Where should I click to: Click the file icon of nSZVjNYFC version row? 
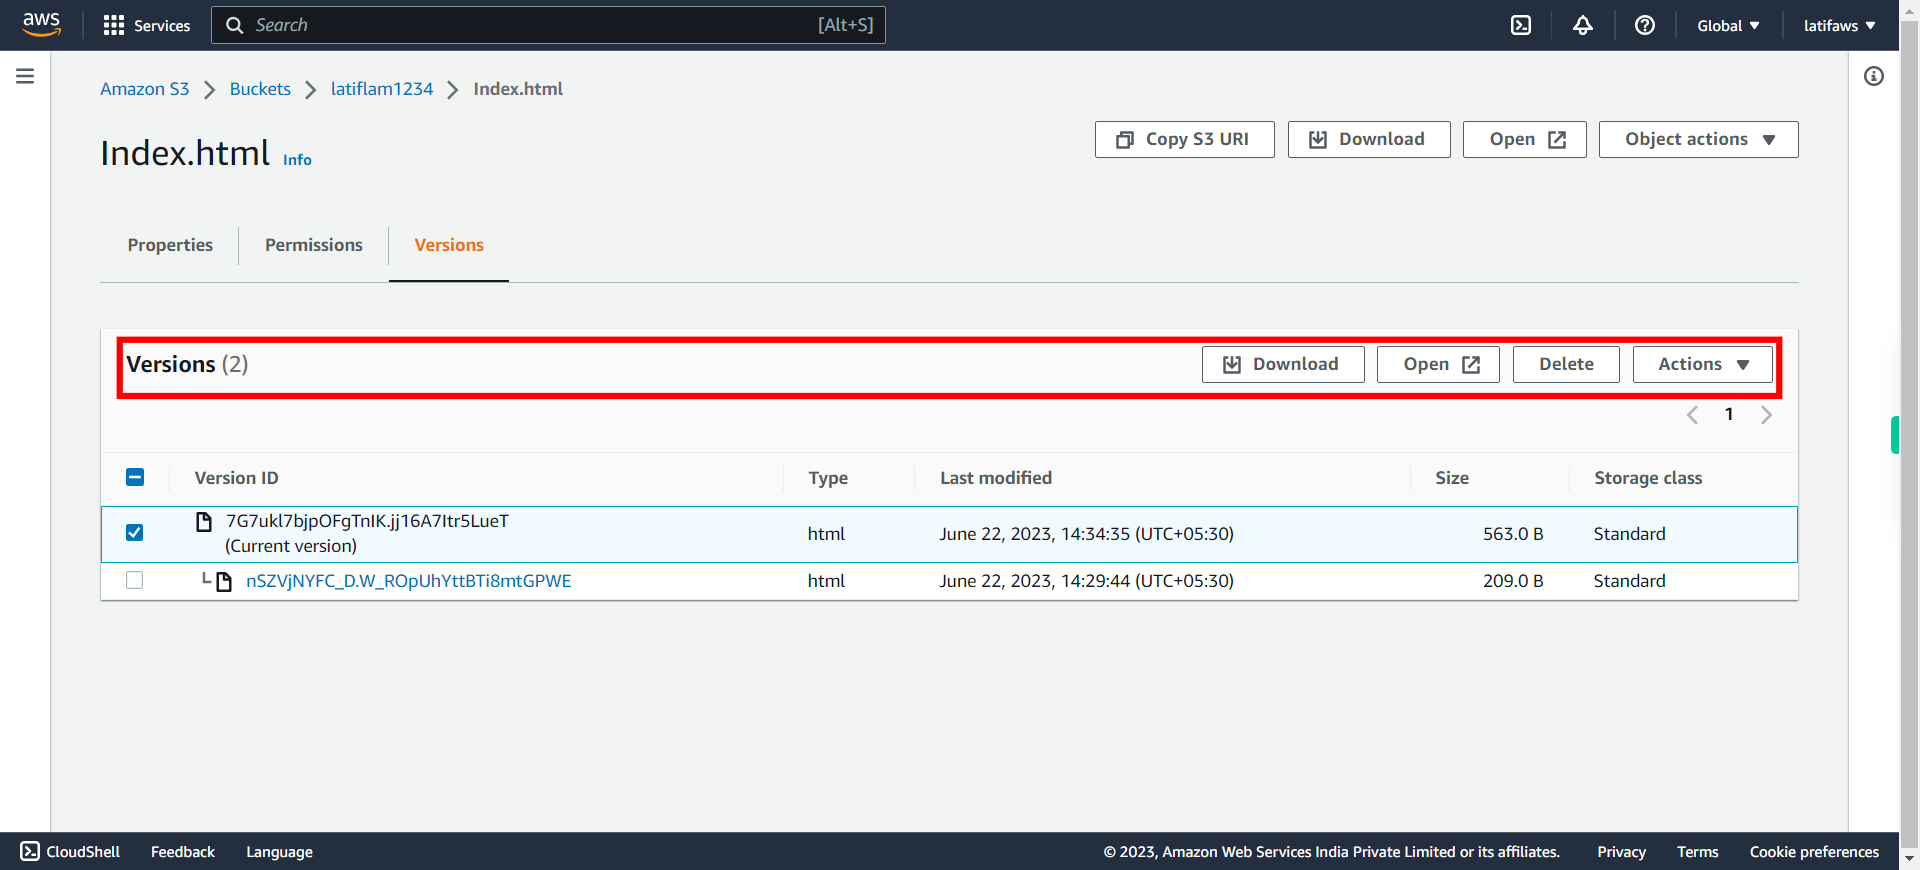(x=225, y=581)
